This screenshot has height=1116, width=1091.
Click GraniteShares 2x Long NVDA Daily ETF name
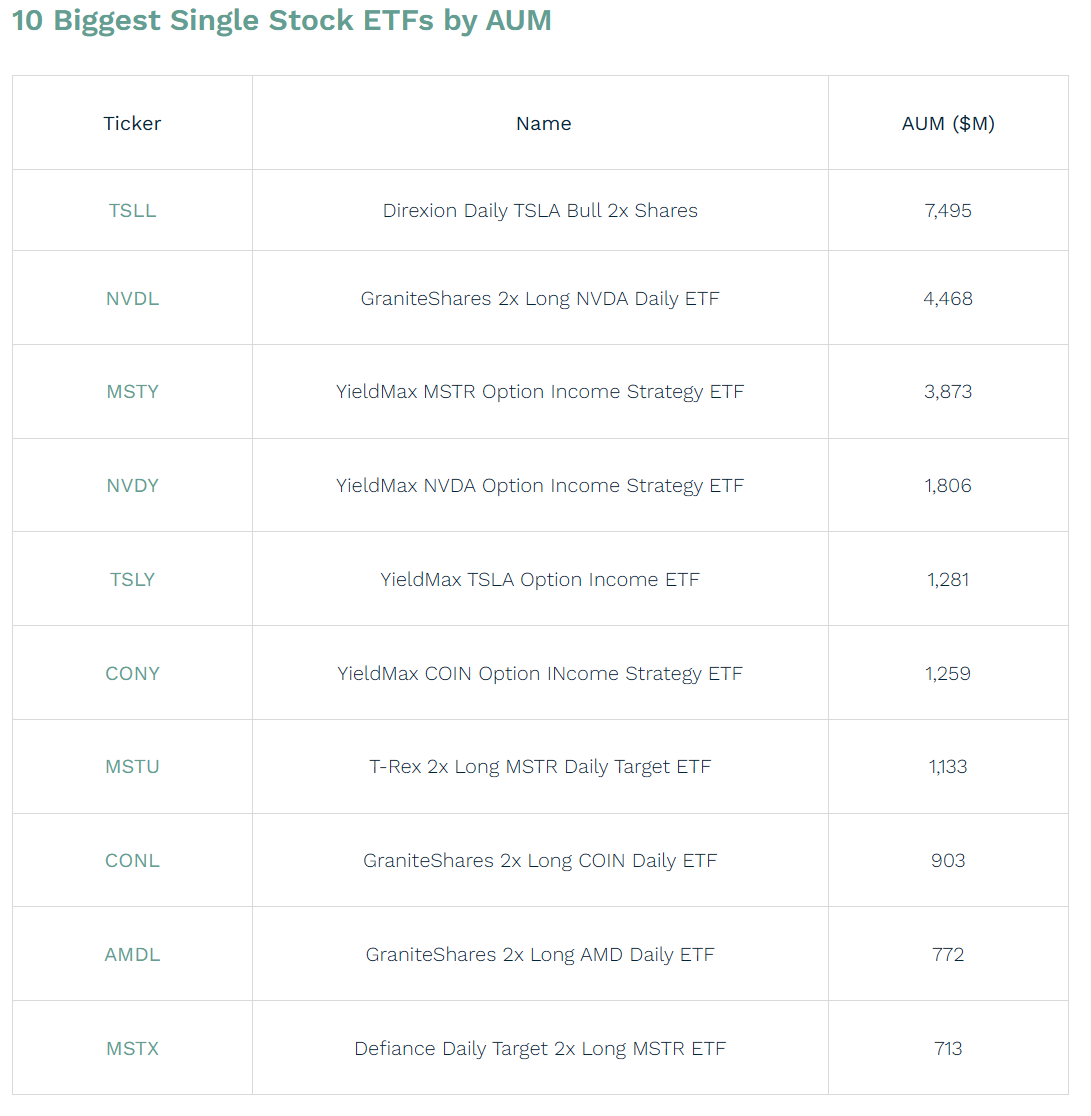pos(540,299)
